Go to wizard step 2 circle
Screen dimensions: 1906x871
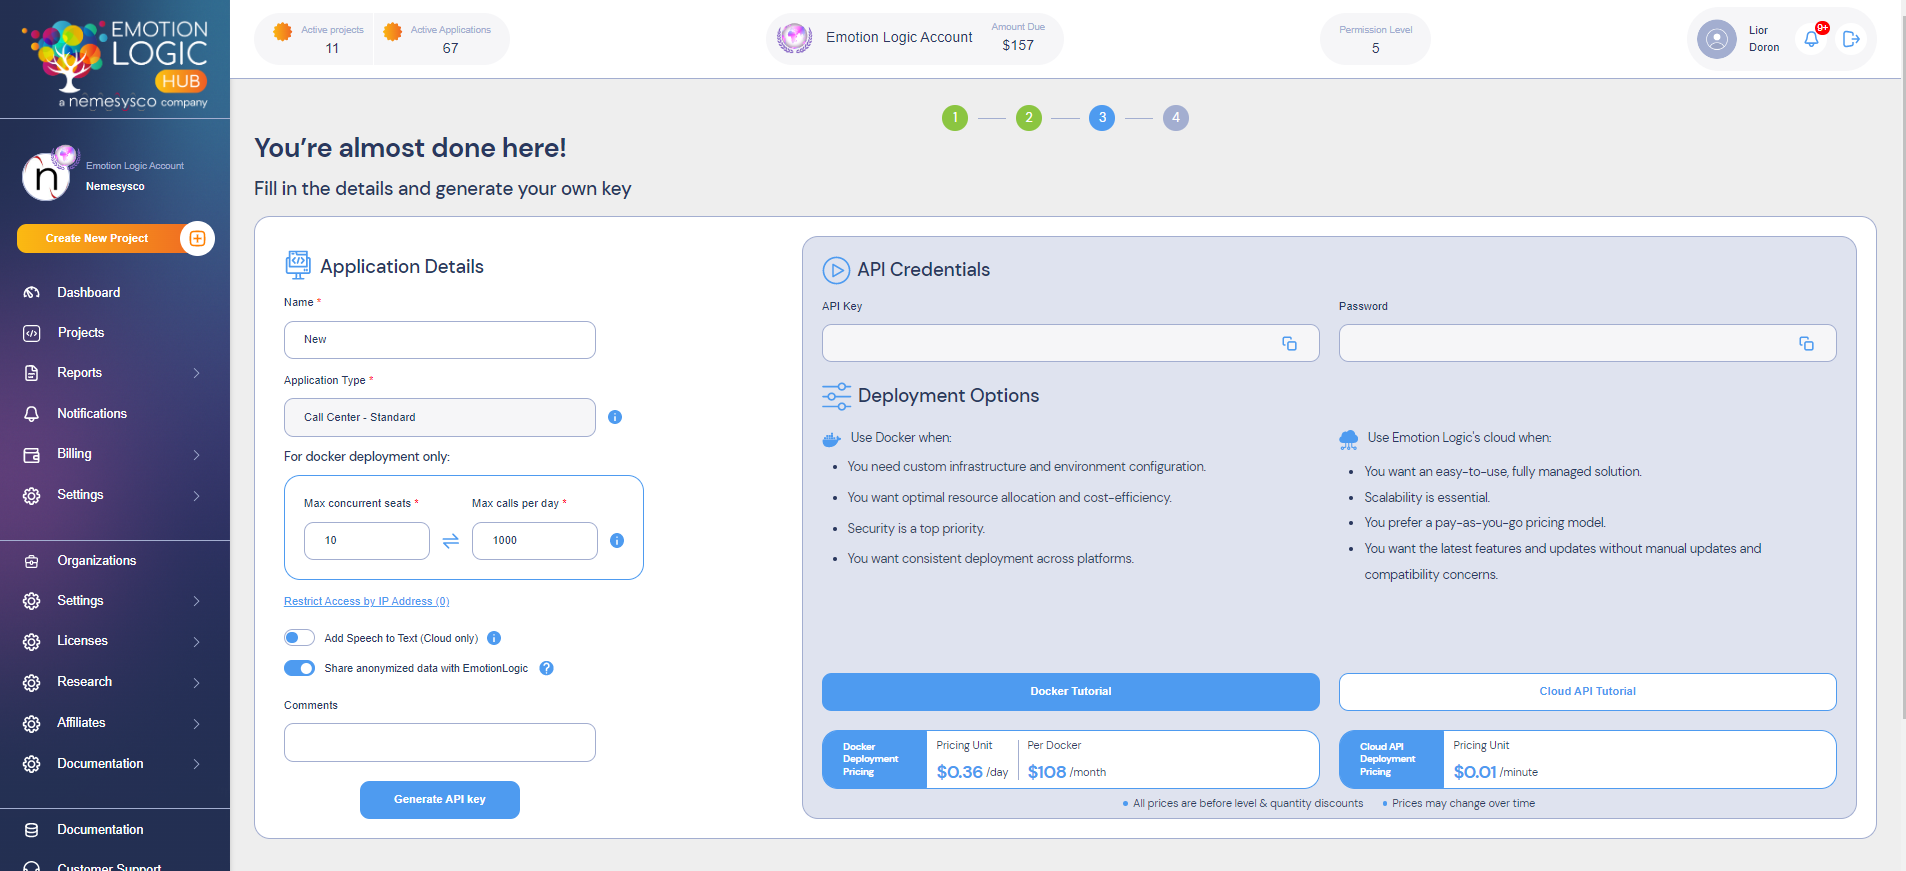pos(1029,118)
